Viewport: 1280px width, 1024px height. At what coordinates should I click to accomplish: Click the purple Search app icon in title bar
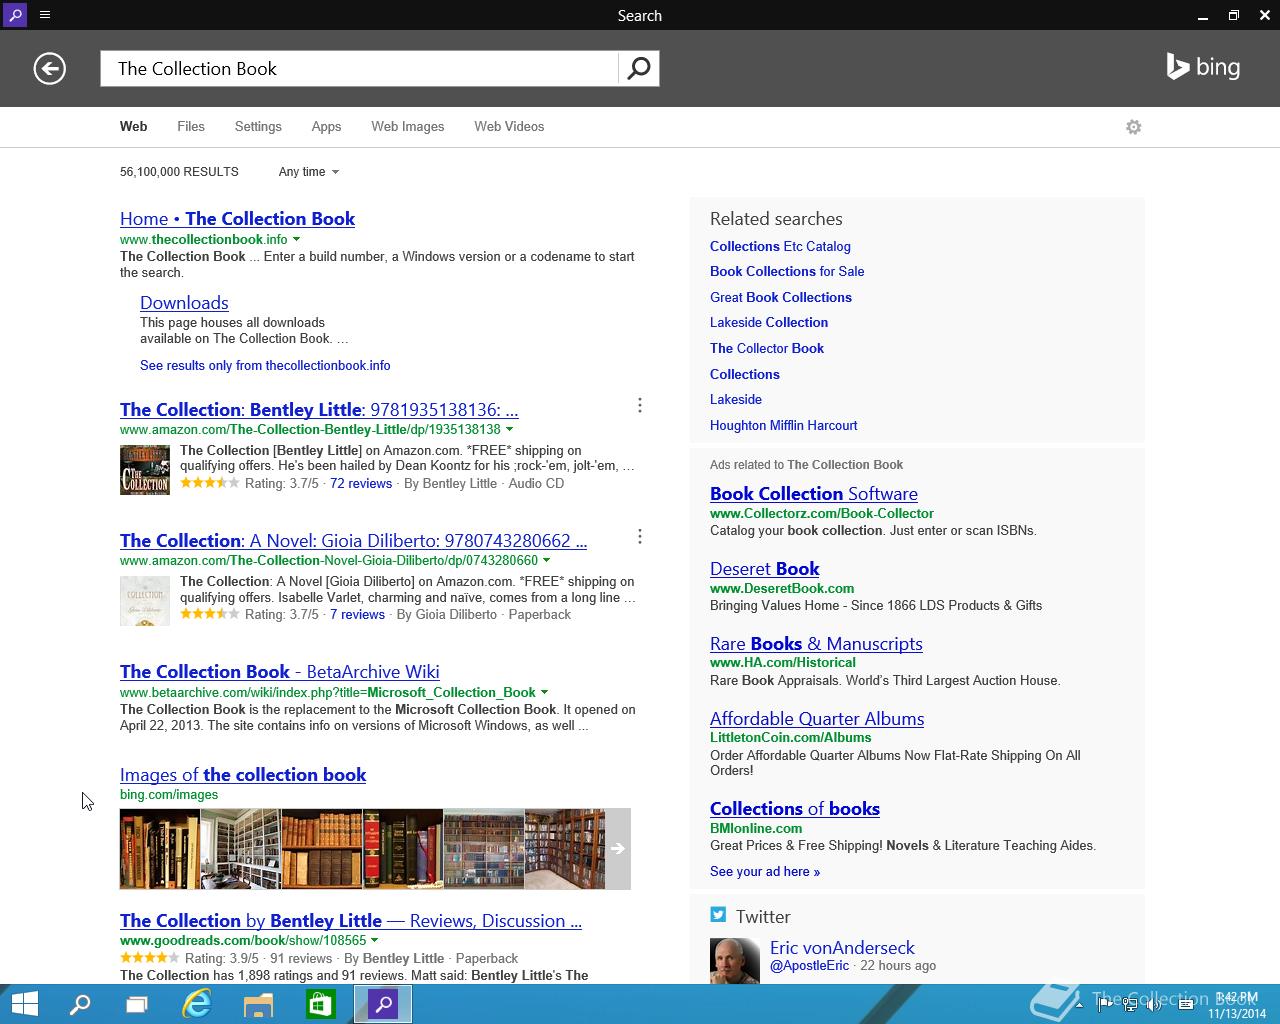click(15, 15)
